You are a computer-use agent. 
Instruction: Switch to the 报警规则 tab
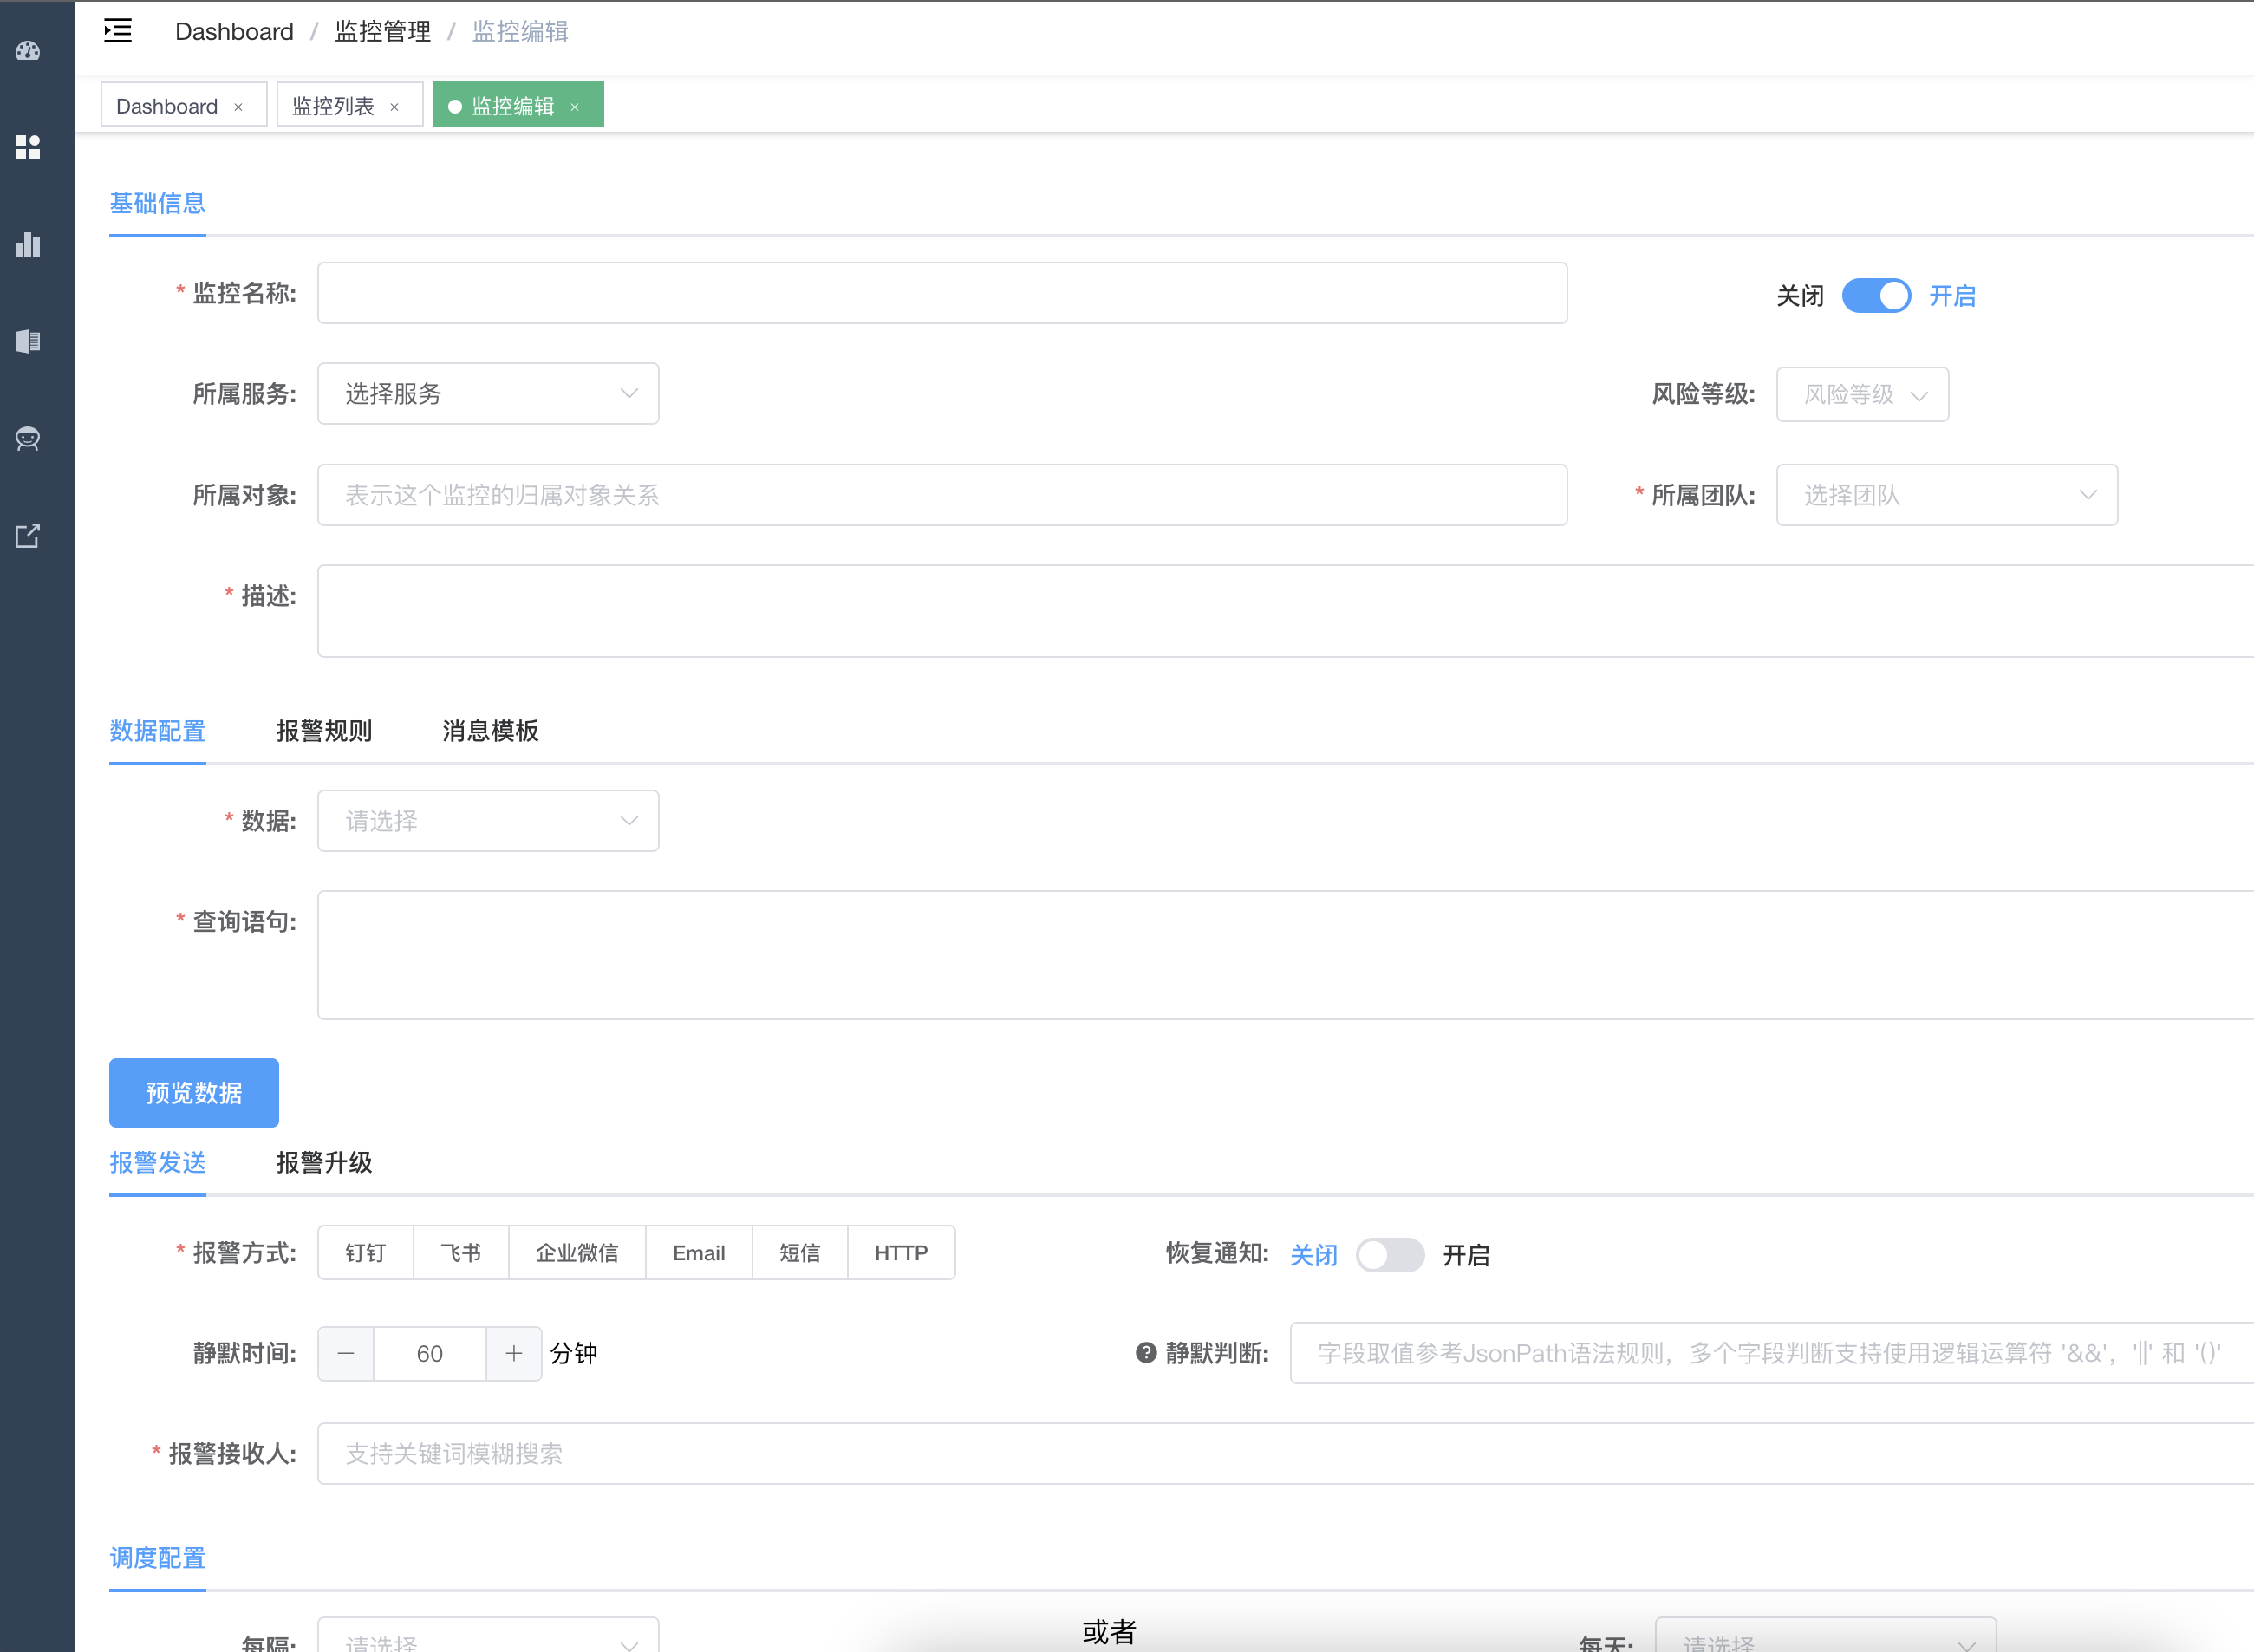point(325,731)
